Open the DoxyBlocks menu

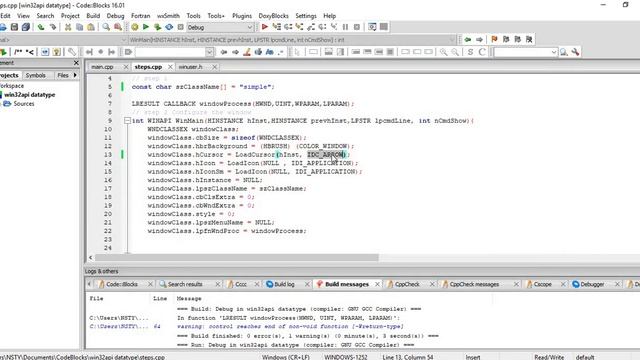point(273,16)
